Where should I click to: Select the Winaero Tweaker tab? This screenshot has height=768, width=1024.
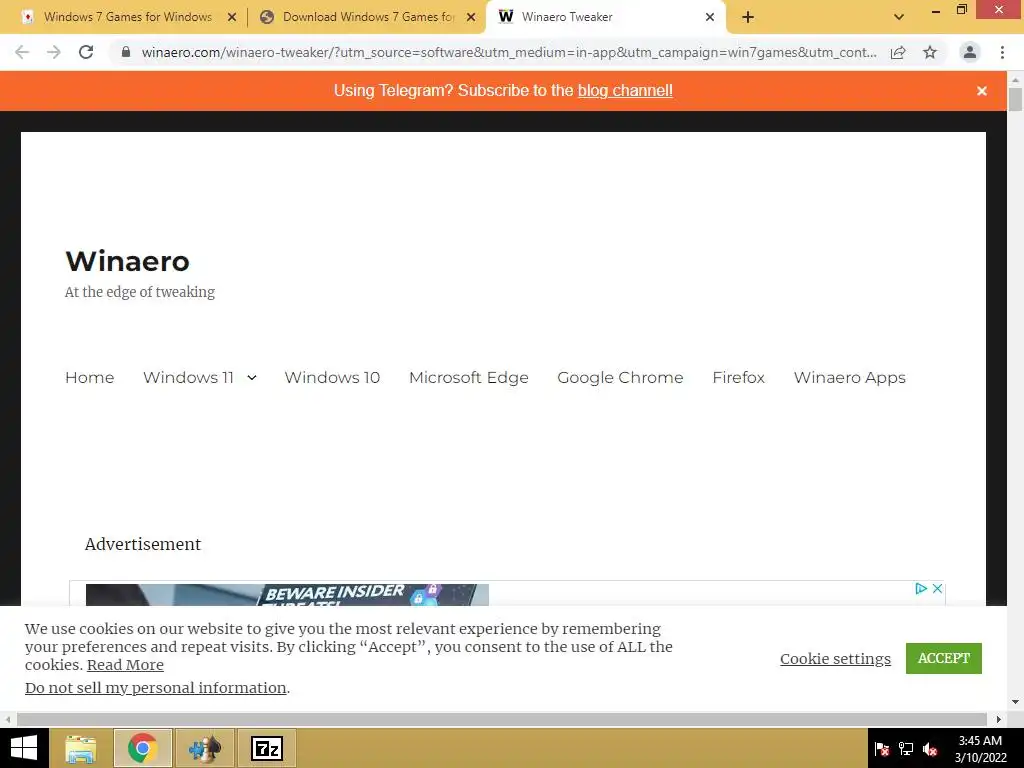(605, 17)
